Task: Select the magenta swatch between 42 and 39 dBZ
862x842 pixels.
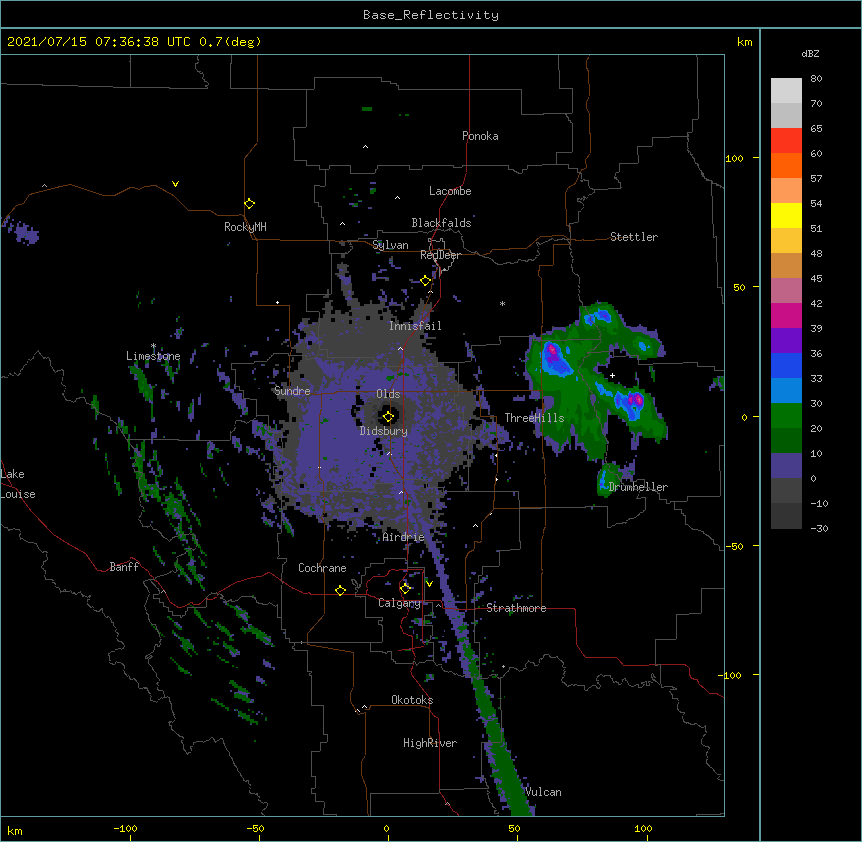Action: click(786, 315)
